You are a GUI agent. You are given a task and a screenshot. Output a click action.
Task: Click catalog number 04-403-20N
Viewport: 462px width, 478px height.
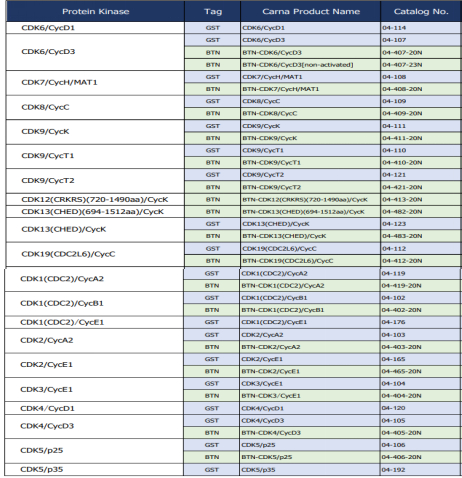tap(401, 347)
